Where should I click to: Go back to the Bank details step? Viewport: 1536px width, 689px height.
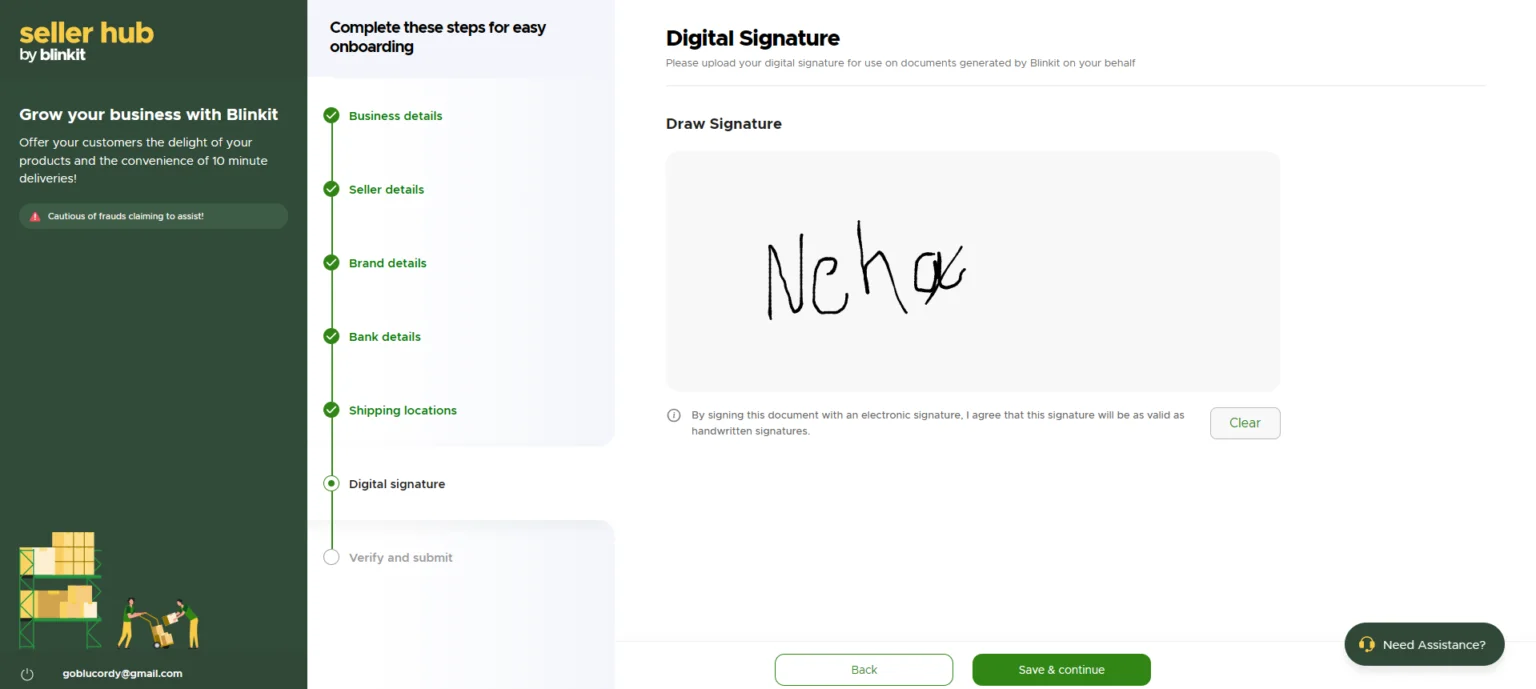(384, 336)
